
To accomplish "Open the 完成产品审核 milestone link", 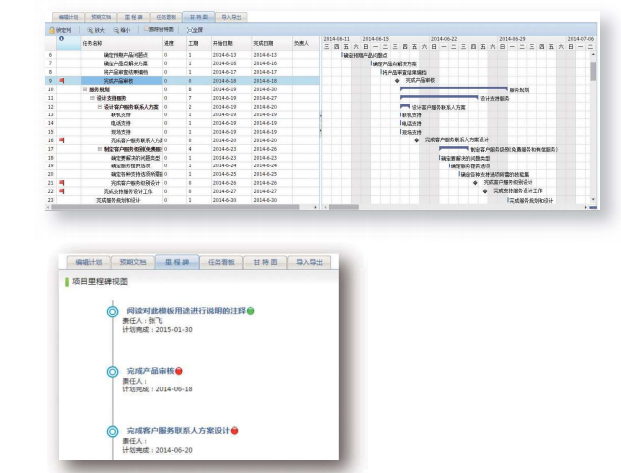I will tap(152, 371).
